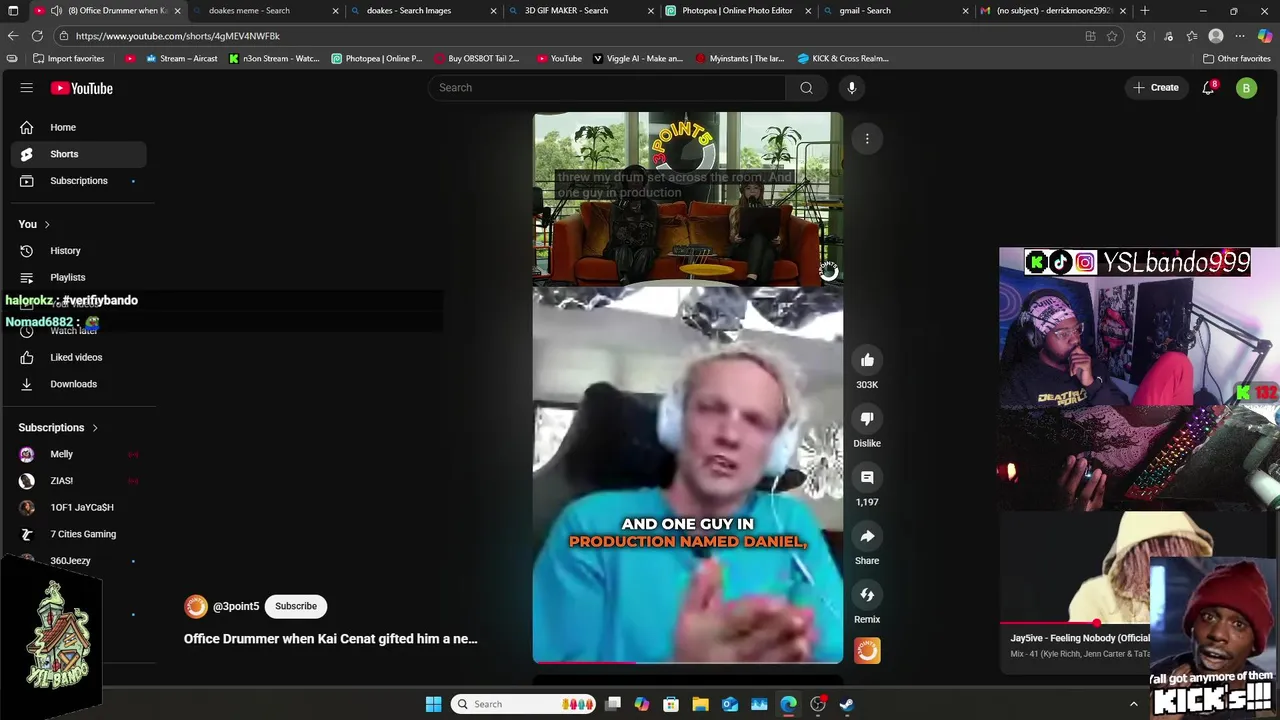The width and height of the screenshot is (1280, 720).
Task: Open Photopea bookmark in favorites bar
Action: pyautogui.click(x=377, y=58)
